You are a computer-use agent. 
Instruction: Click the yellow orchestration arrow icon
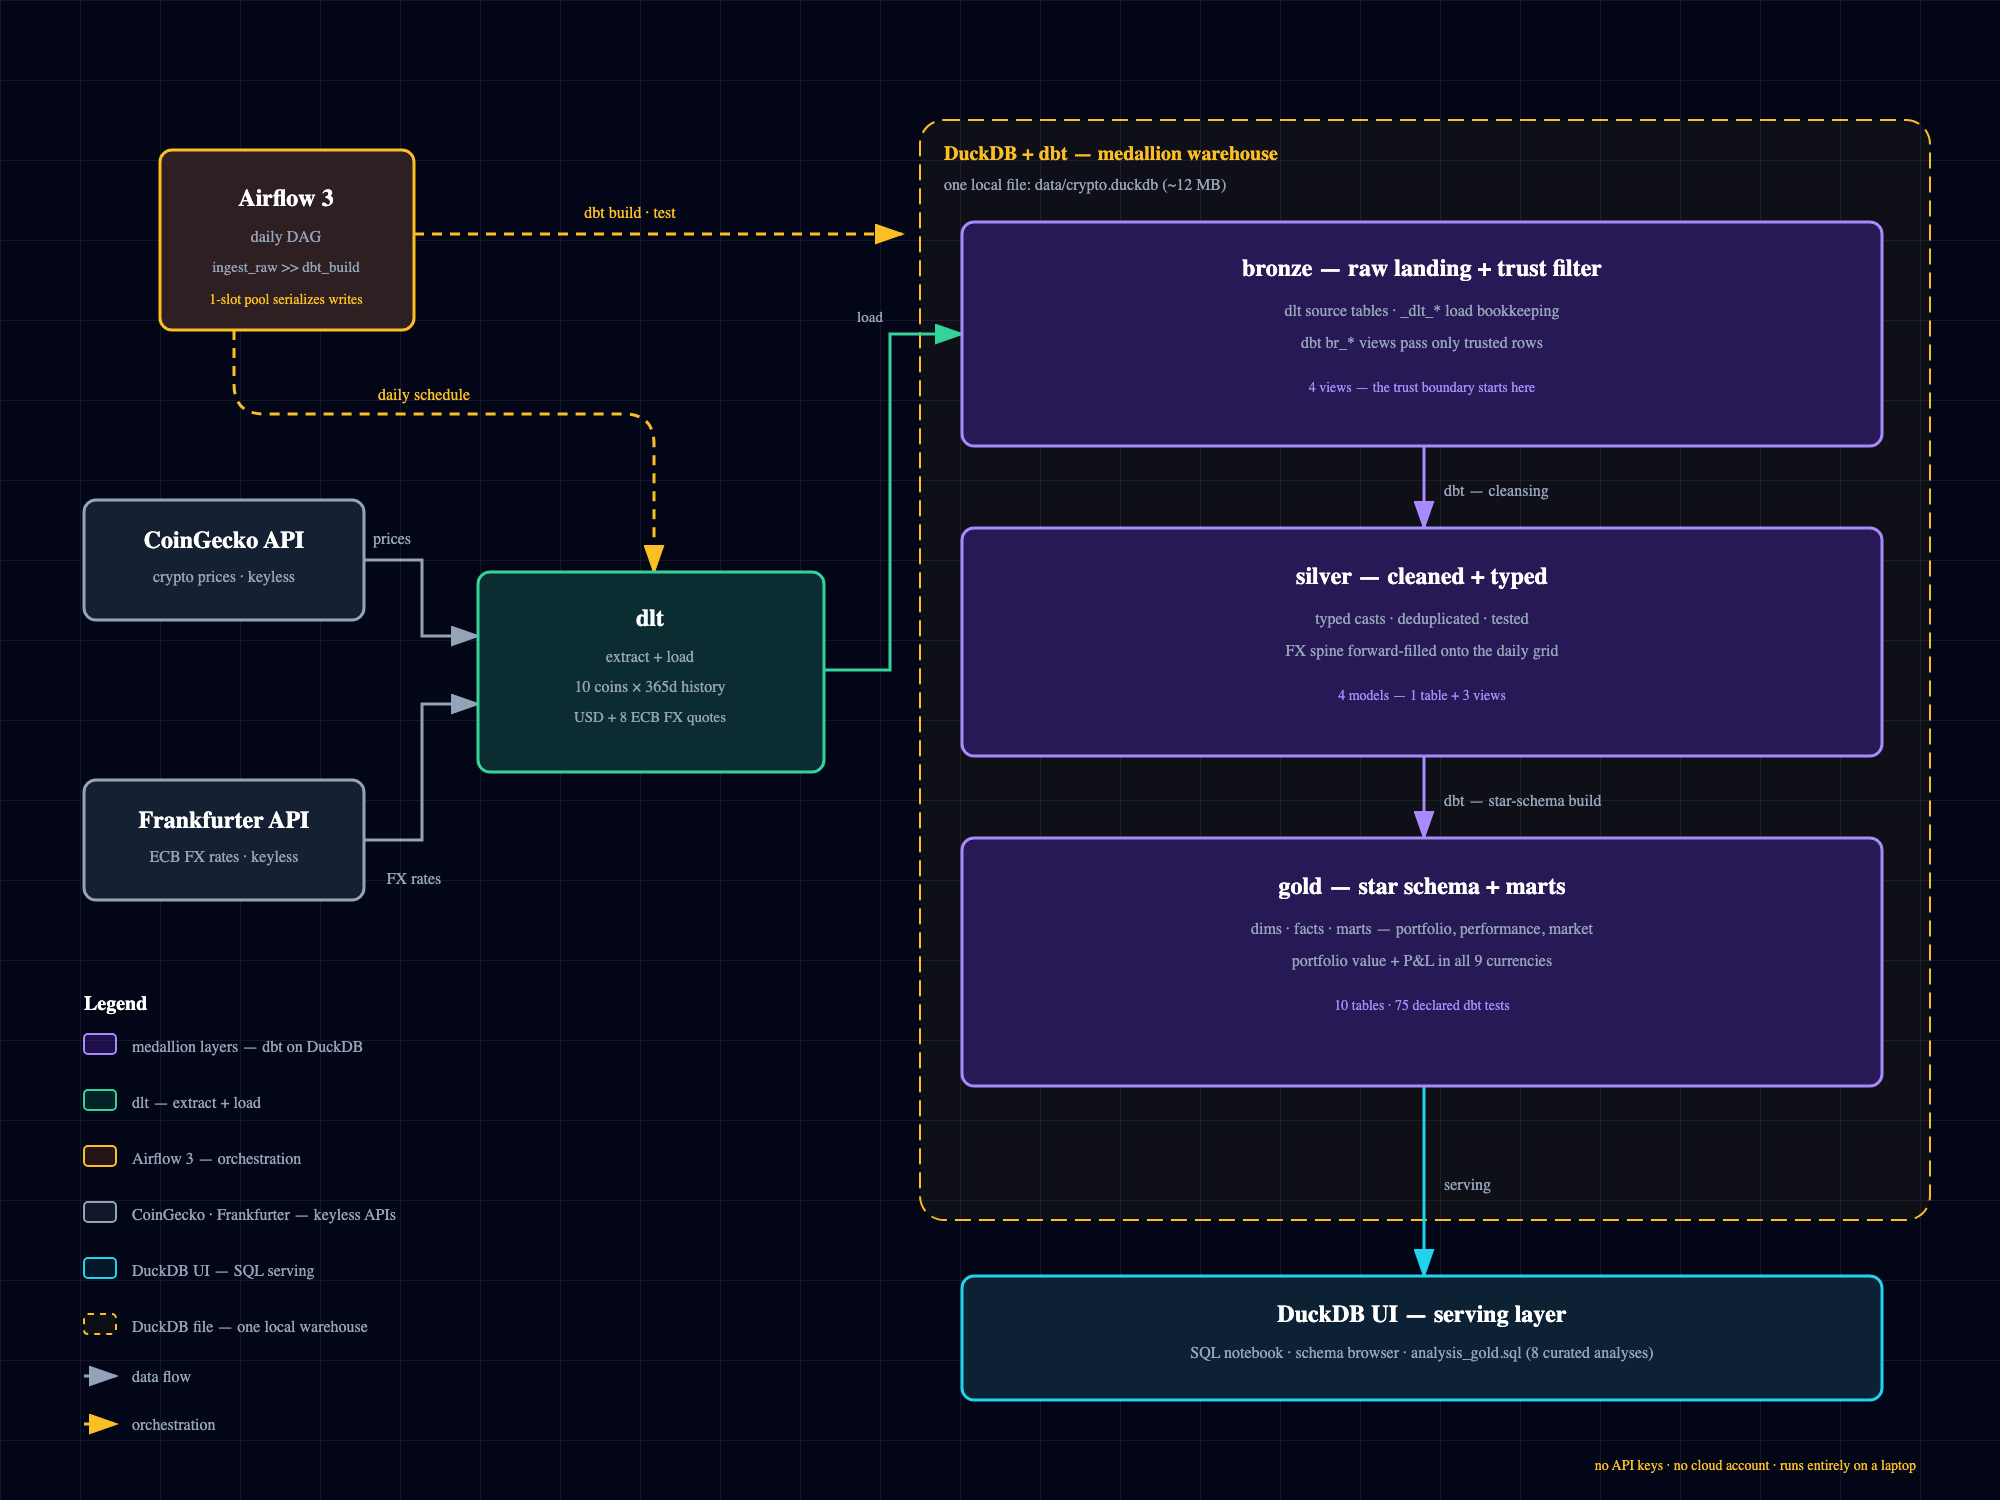pos(101,1425)
